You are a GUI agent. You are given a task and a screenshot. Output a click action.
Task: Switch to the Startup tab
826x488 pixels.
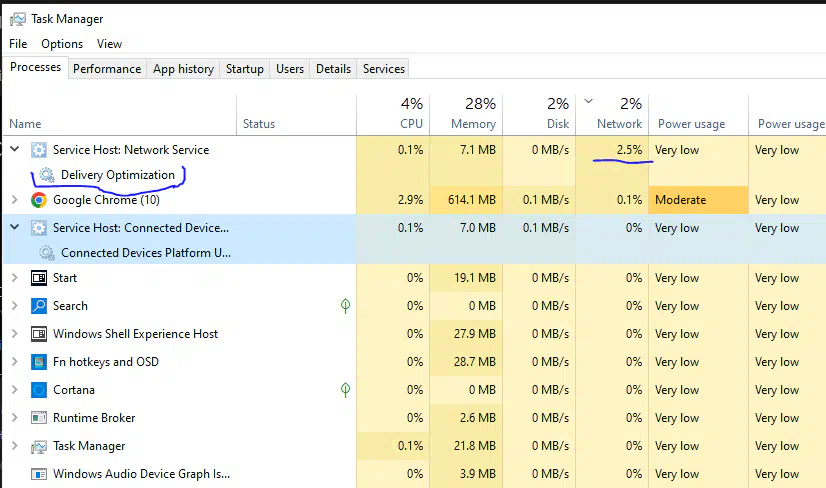point(244,69)
